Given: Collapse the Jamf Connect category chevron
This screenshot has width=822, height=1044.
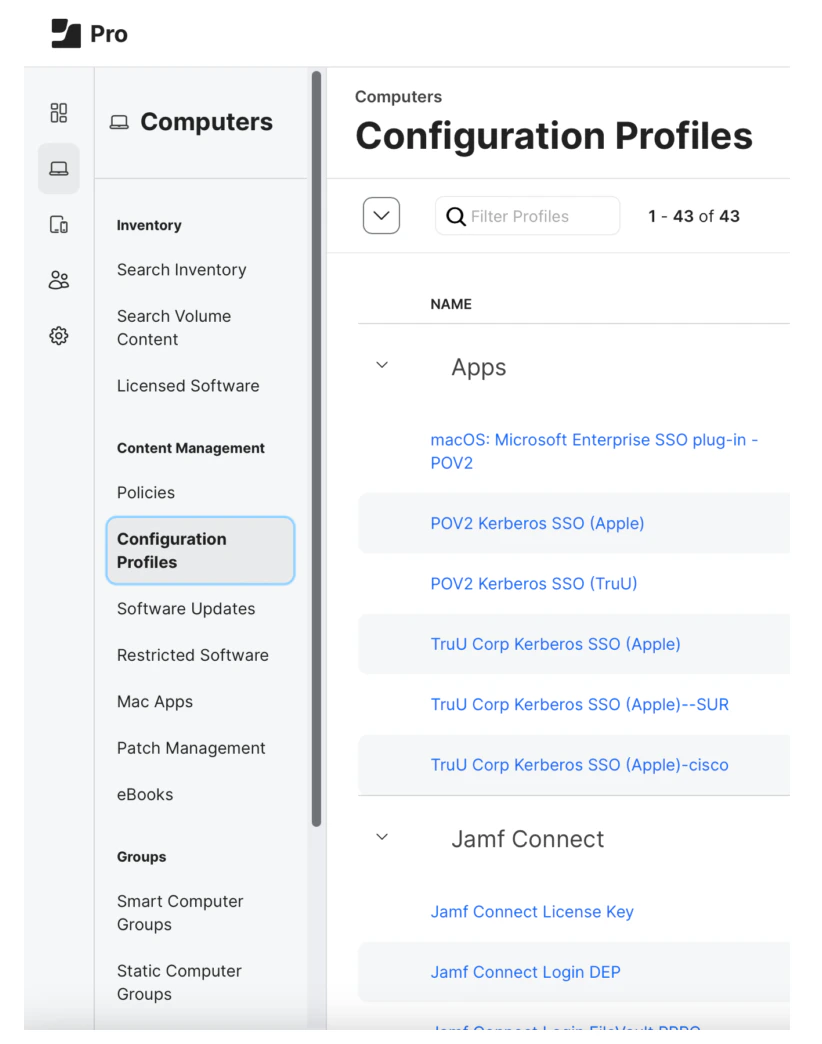Looking at the screenshot, I should (x=382, y=837).
